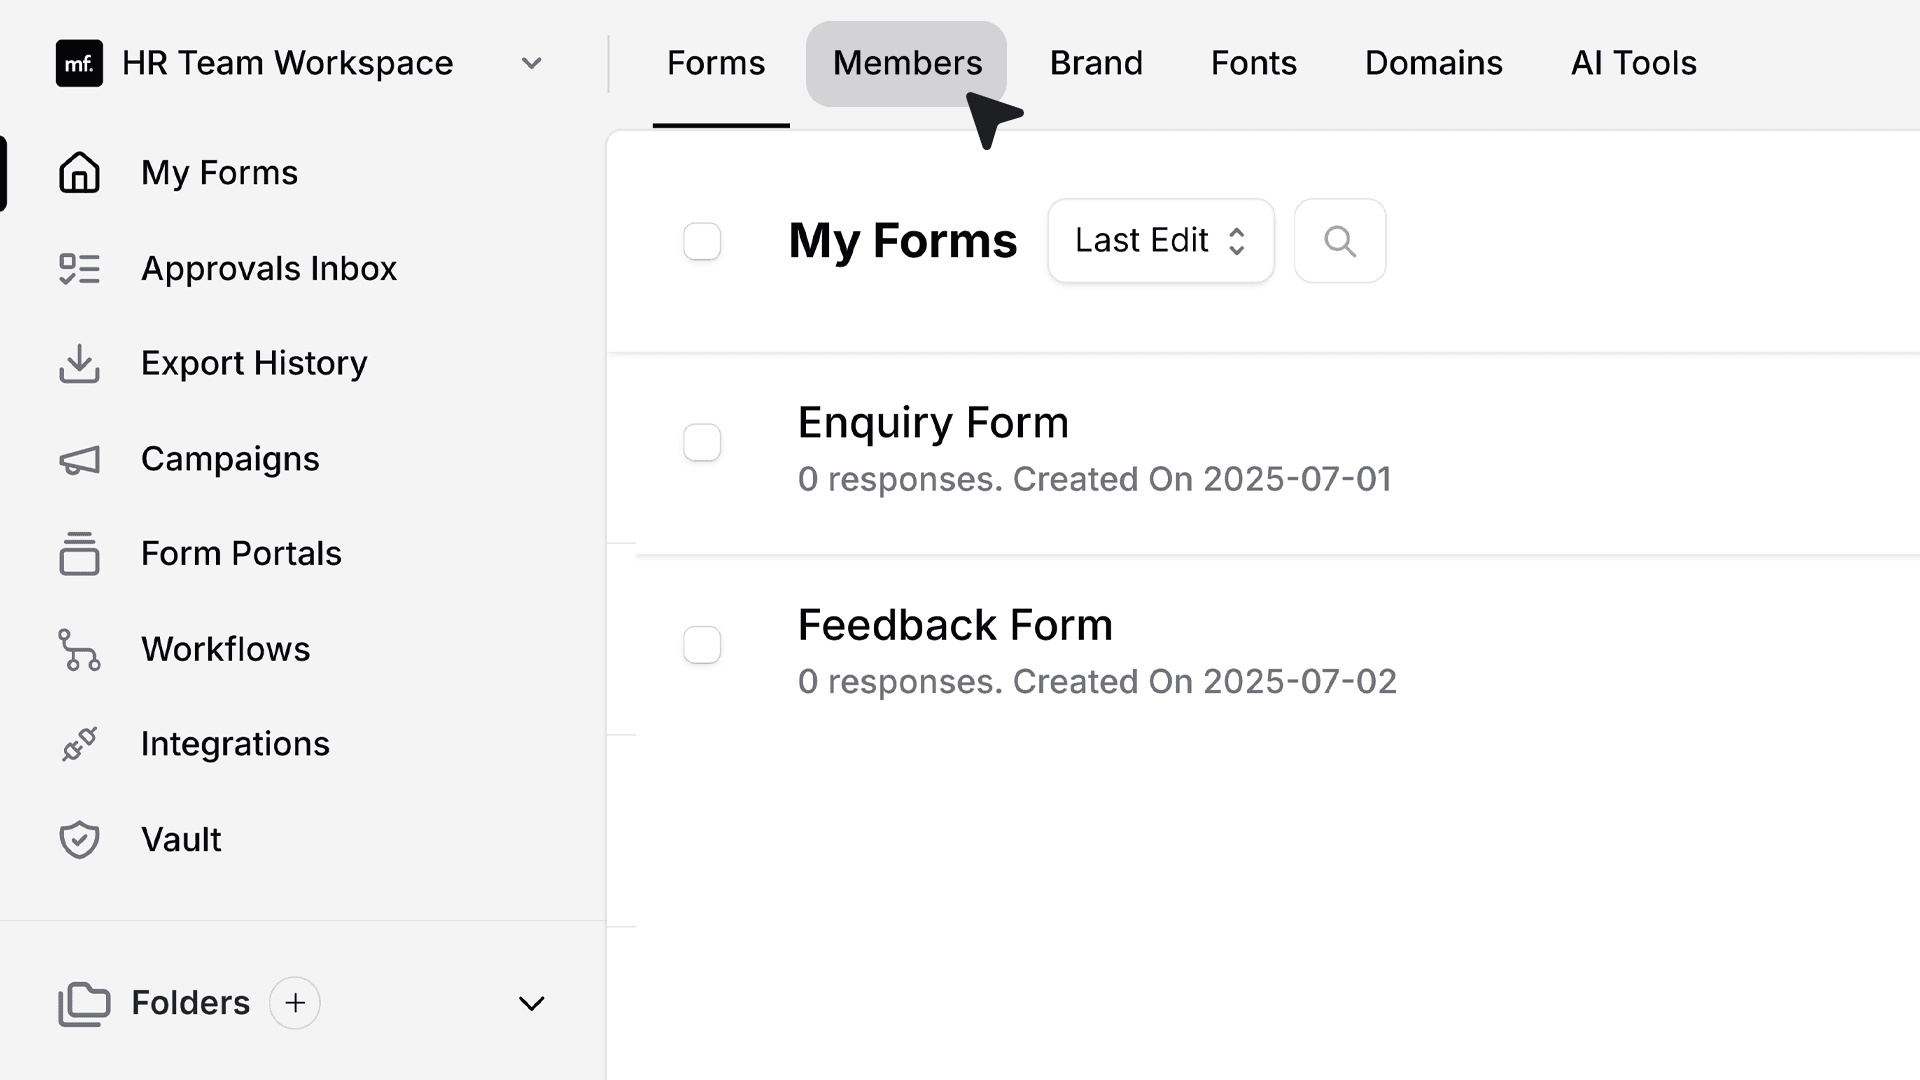Screen dimensions: 1920x1080
Task: Open the Domains tab
Action: tap(1434, 63)
